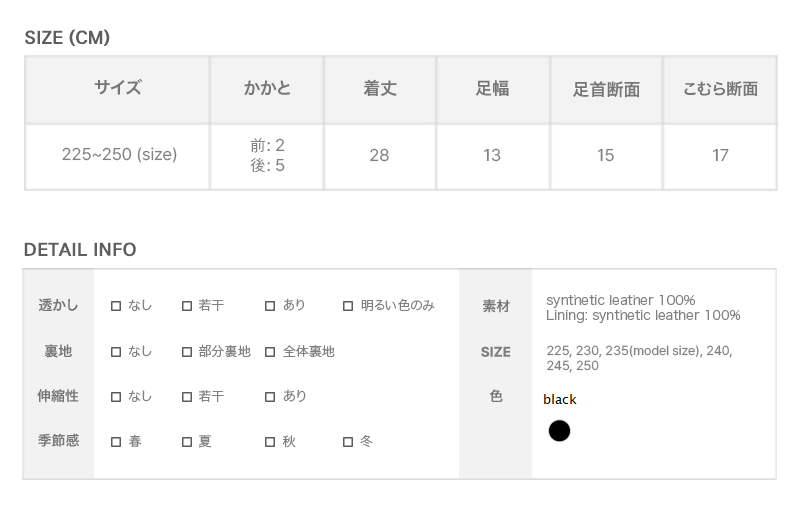Tick the 冬 season checkbox

click(348, 442)
